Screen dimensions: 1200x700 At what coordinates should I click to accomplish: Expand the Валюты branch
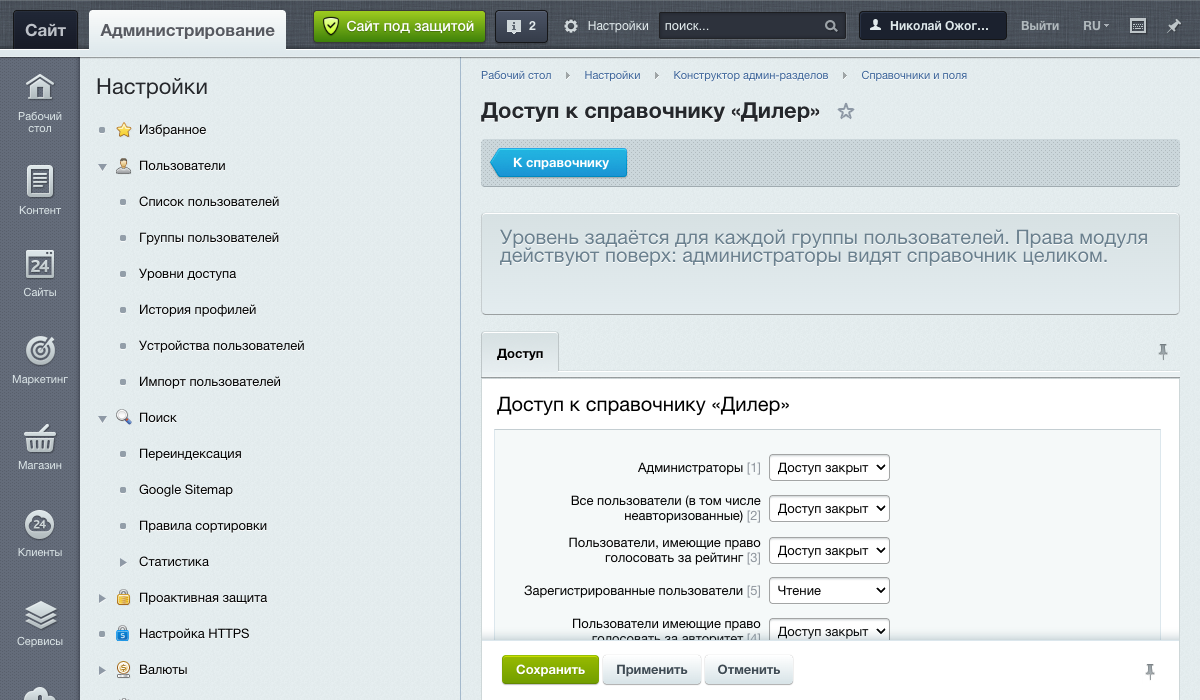(102, 670)
